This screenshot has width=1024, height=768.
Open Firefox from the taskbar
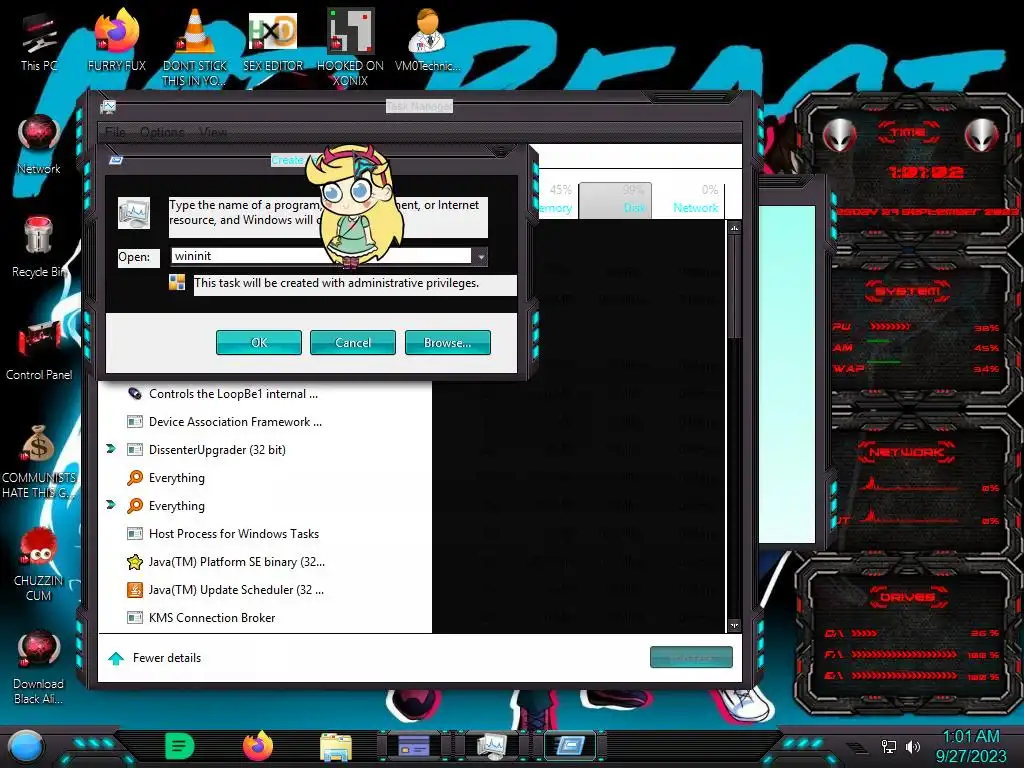[258, 746]
